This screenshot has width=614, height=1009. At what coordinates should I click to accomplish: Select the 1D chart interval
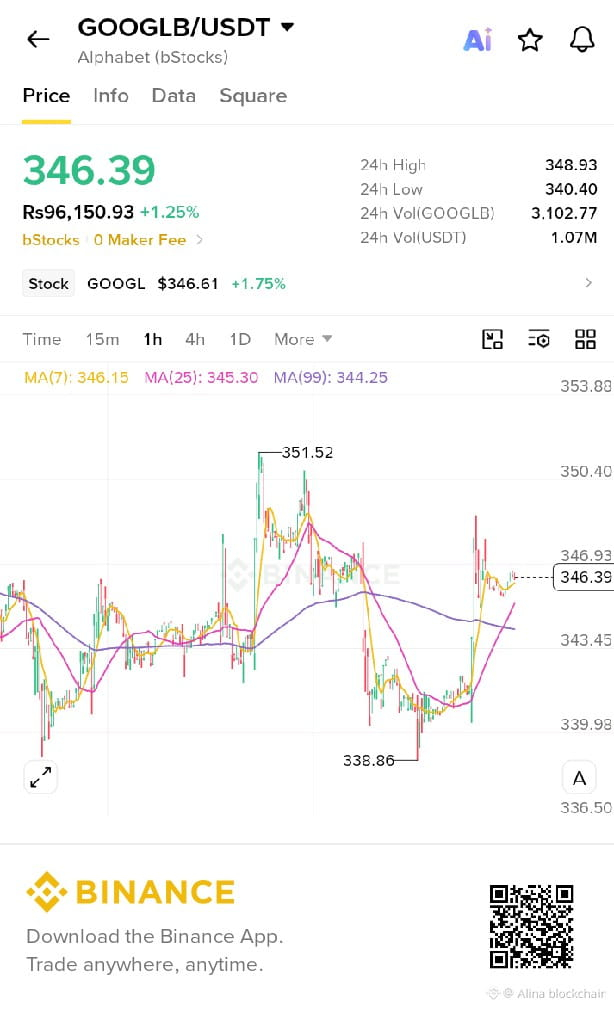coord(240,339)
